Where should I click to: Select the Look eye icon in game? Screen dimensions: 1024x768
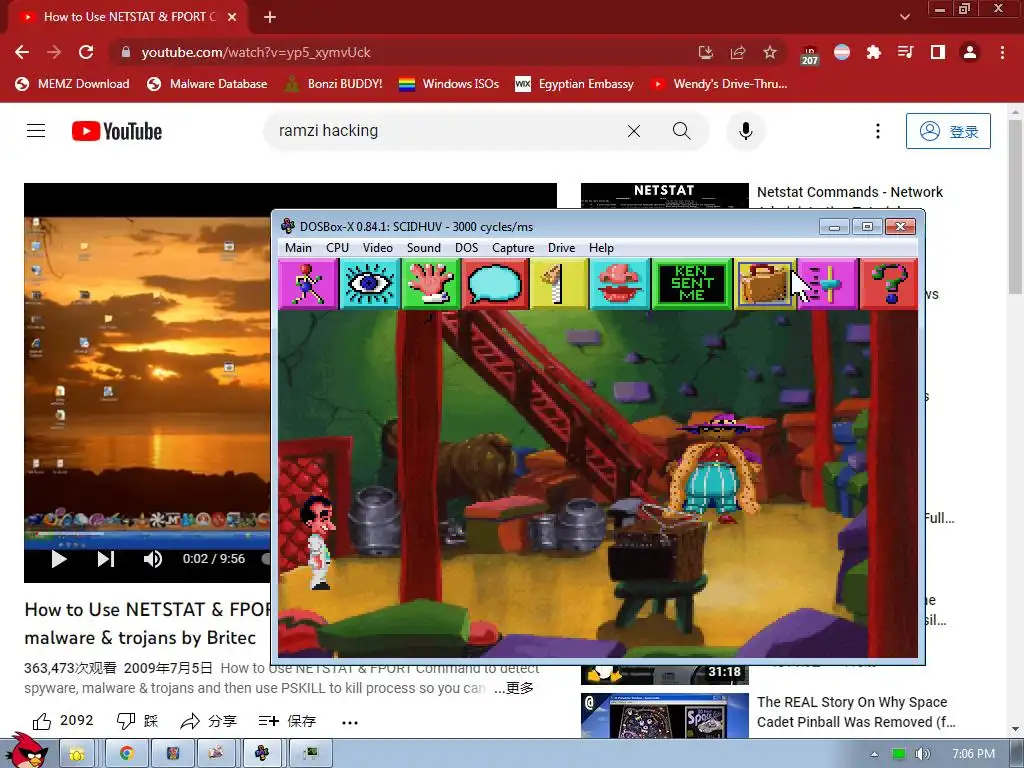[369, 283]
